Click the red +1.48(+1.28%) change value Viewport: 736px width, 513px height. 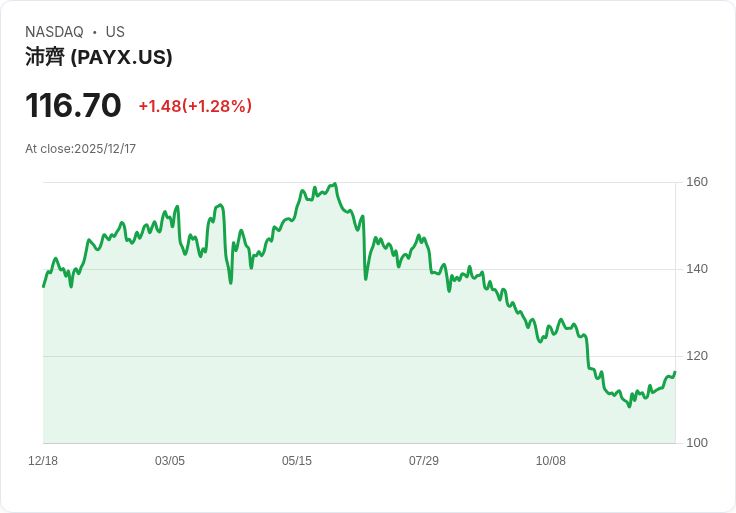tap(195, 106)
